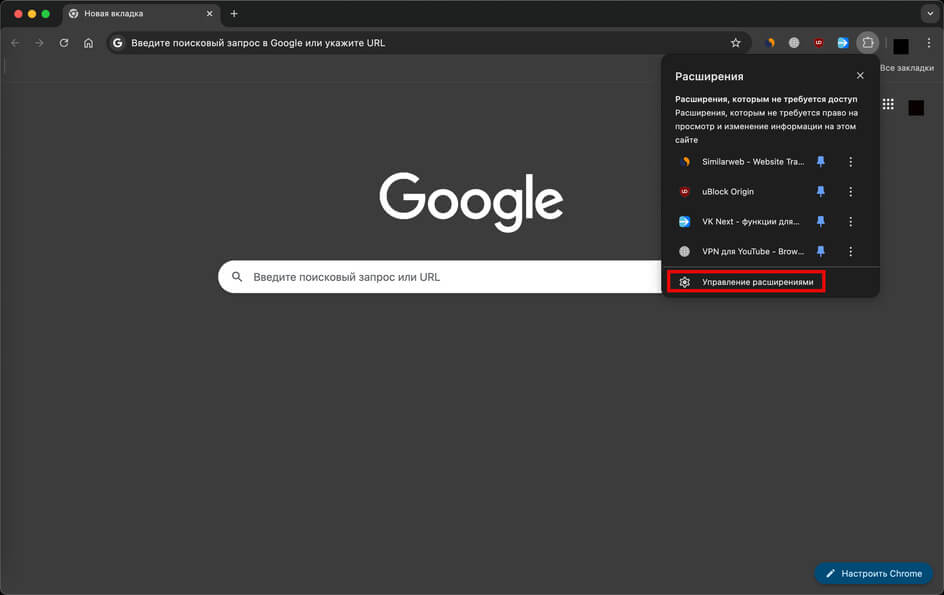This screenshot has width=944, height=595.
Task: Unpin VK Next extension from toolbar
Action: coord(821,222)
